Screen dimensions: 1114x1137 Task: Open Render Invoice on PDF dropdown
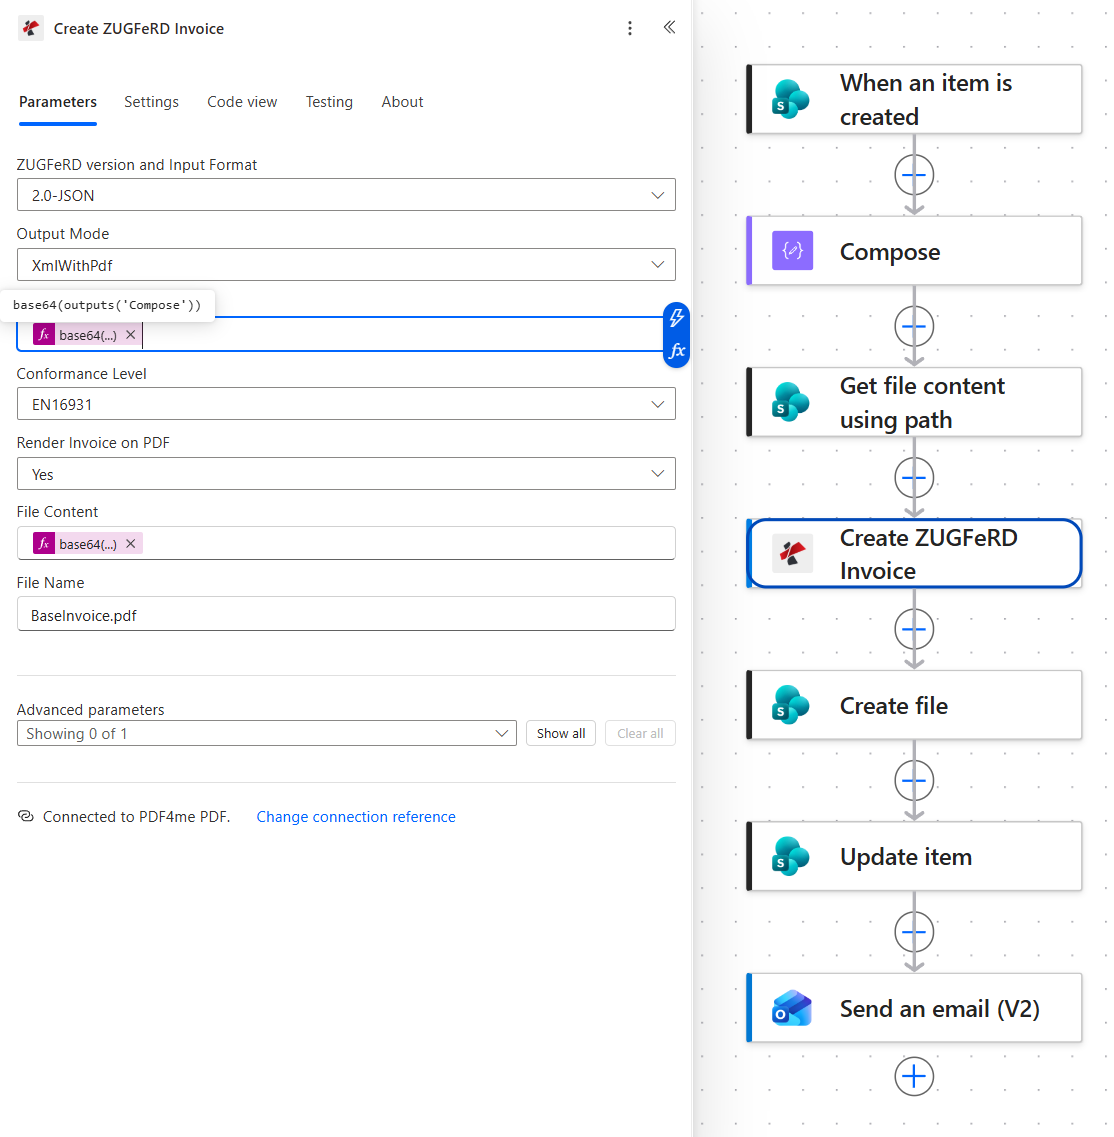(346, 474)
